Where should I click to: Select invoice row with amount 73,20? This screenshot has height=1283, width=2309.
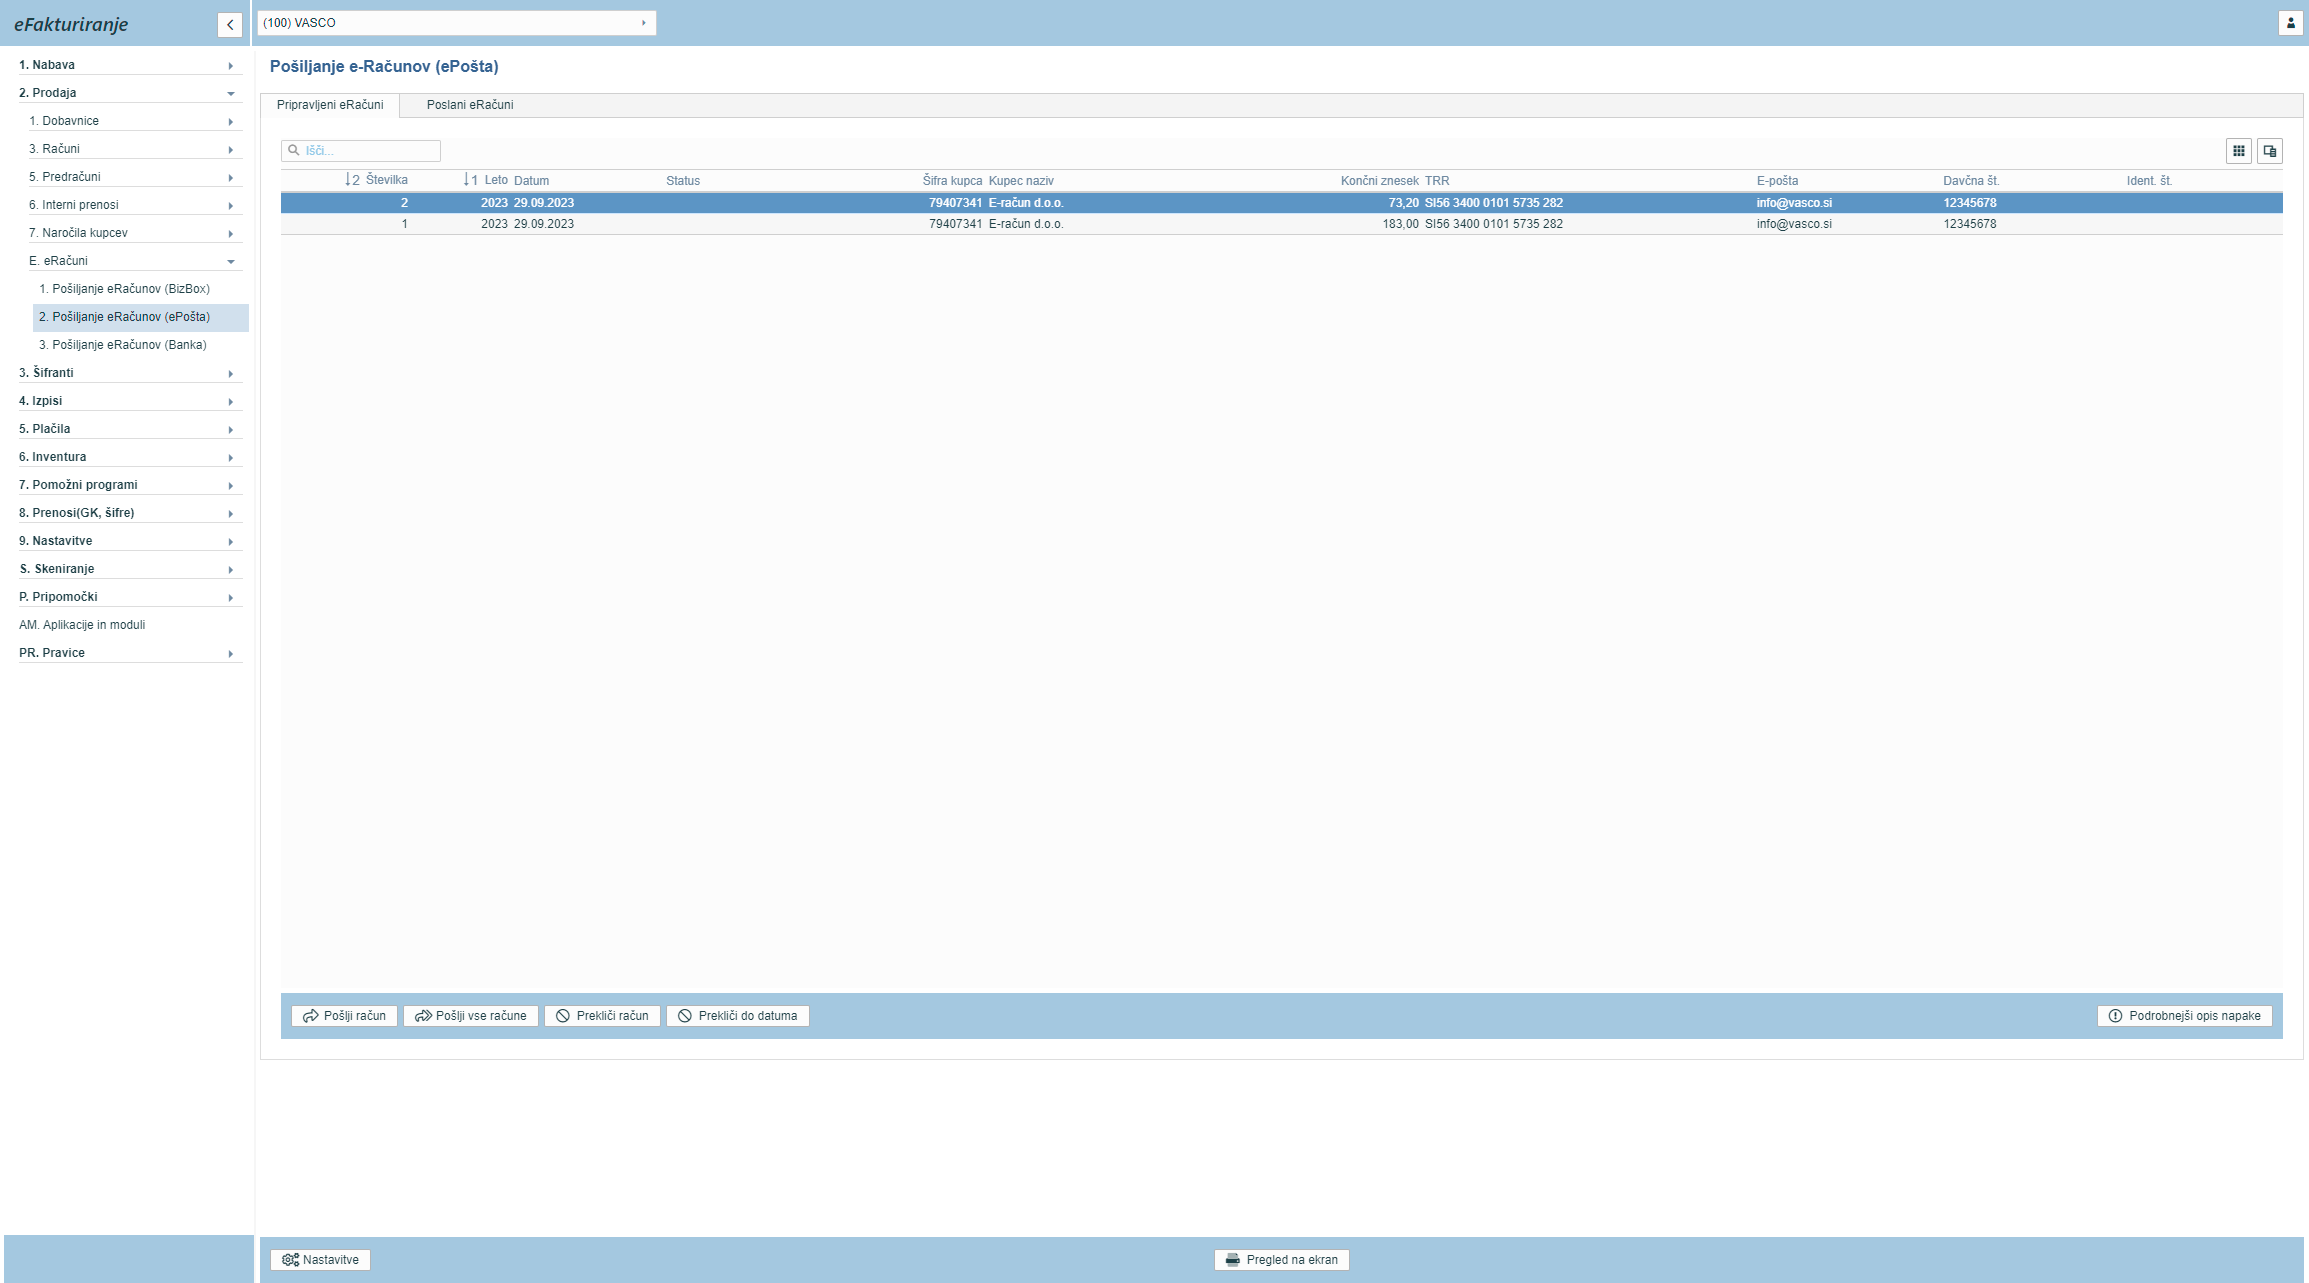tap(1281, 203)
